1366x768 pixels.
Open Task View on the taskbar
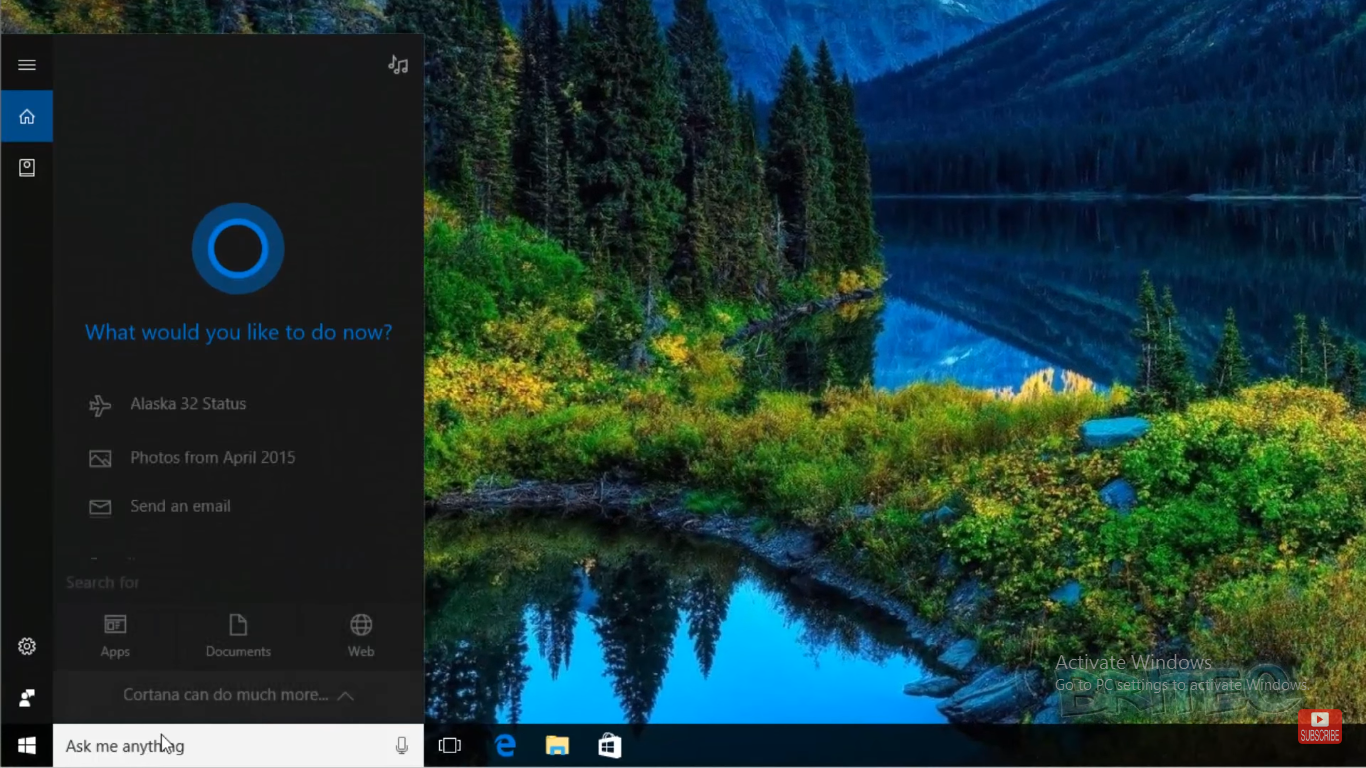[450, 746]
